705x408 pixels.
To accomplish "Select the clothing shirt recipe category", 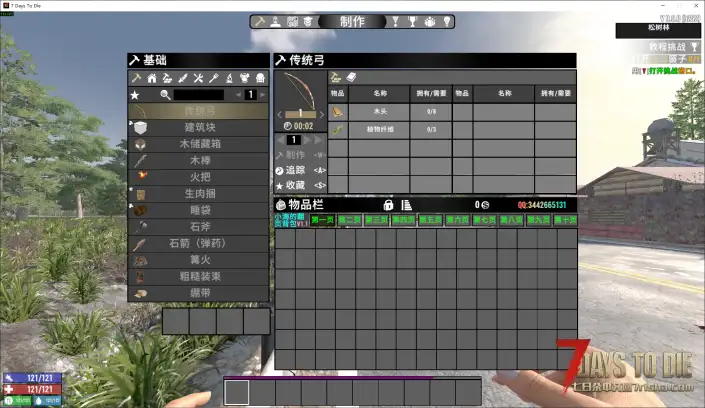I will (245, 78).
